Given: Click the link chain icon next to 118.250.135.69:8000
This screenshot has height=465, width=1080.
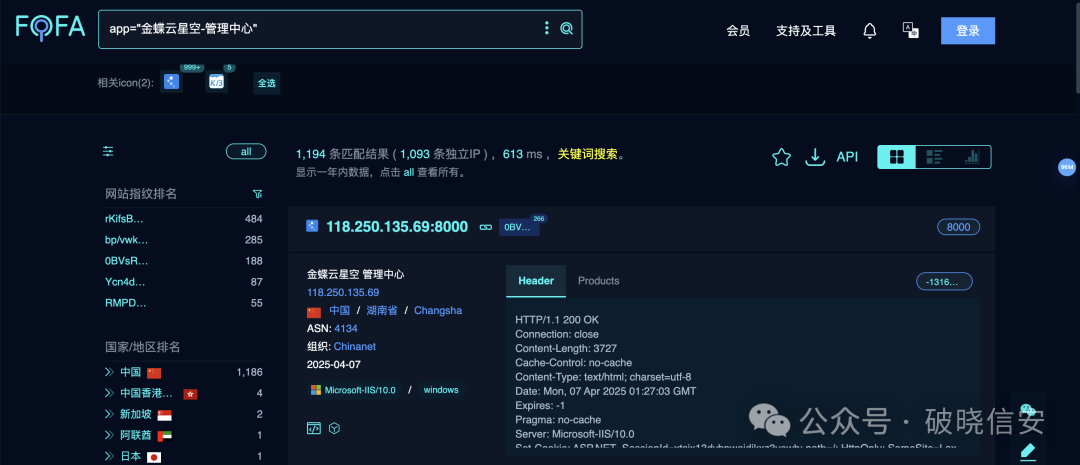Looking at the screenshot, I should pyautogui.click(x=486, y=227).
